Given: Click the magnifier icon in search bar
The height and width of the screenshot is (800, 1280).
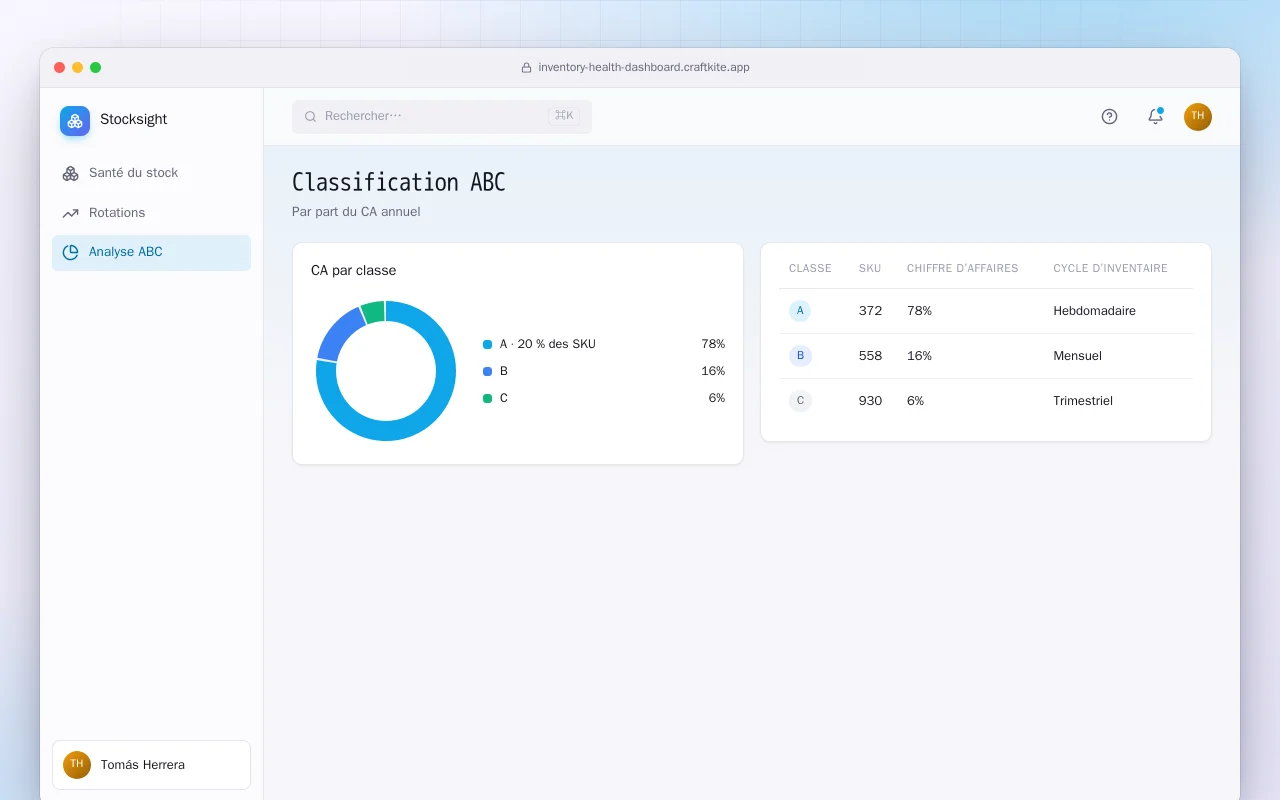Looking at the screenshot, I should (310, 116).
